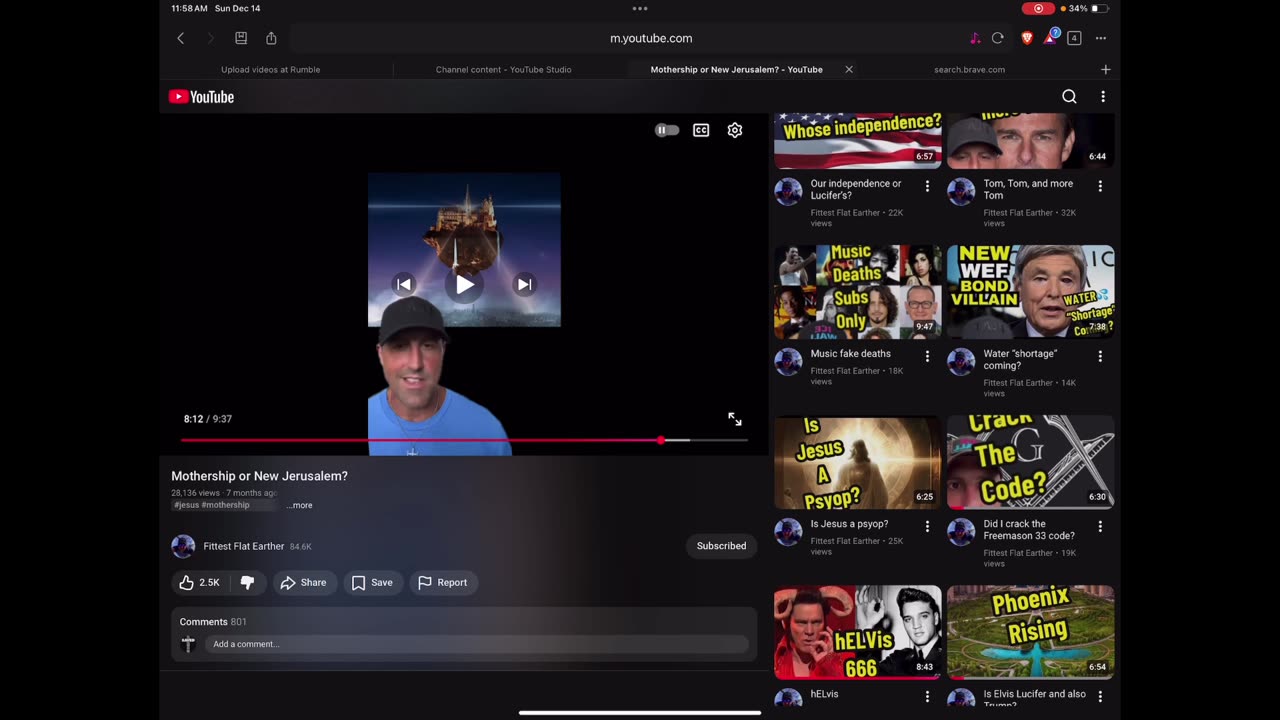Open options for Is Jesus a psyop
Screen dimensions: 1280x720
click(x=927, y=526)
